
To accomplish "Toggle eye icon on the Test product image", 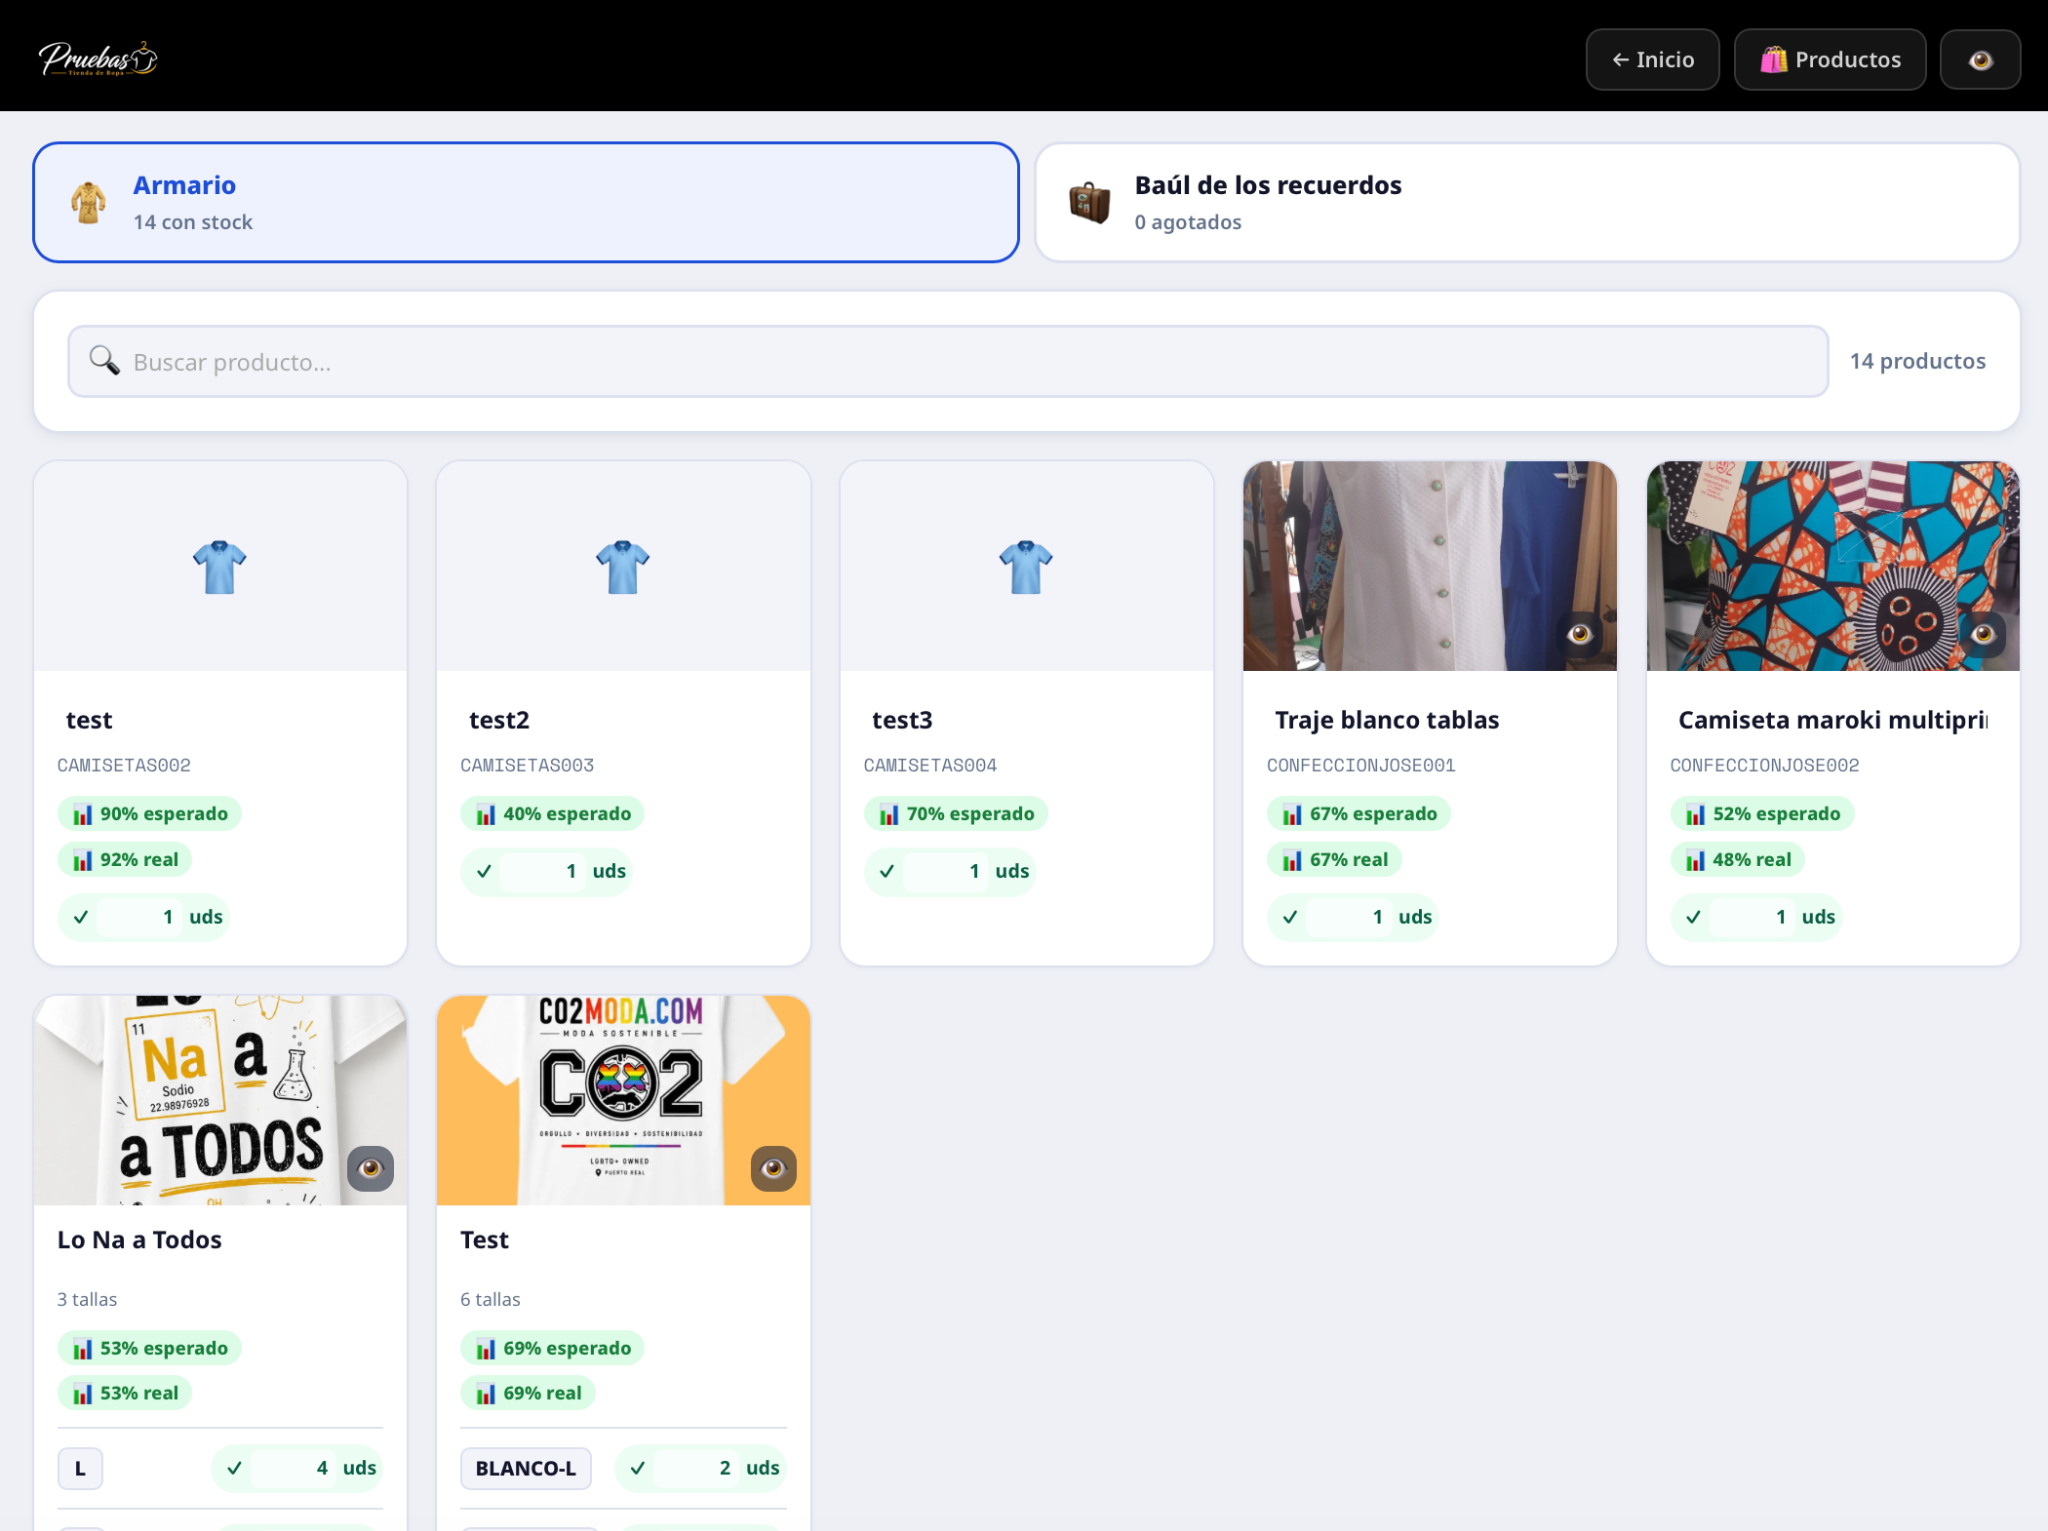I will pyautogui.click(x=773, y=1168).
